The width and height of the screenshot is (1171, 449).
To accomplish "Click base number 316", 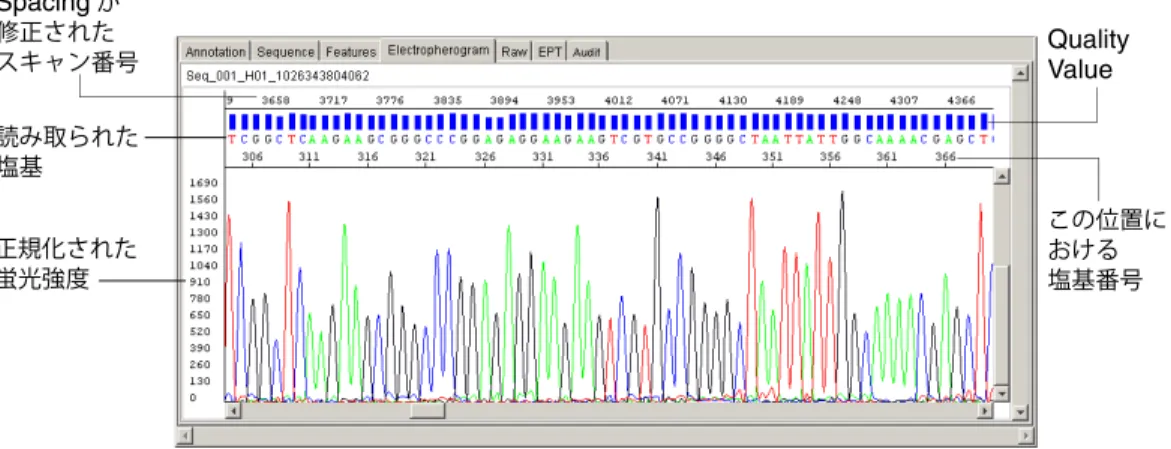I will pyautogui.click(x=368, y=158).
